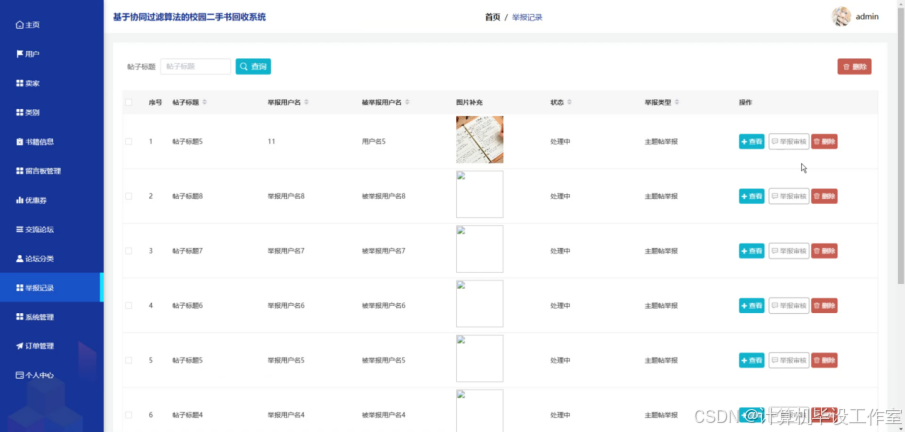This screenshot has height=432, width=906.
Task: Click the paper plane icon beside 订单管理
Action: (20, 346)
